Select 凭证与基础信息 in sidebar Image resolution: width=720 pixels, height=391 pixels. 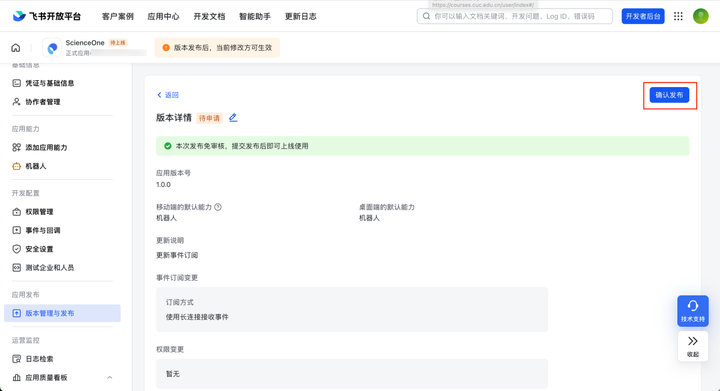(x=50, y=83)
